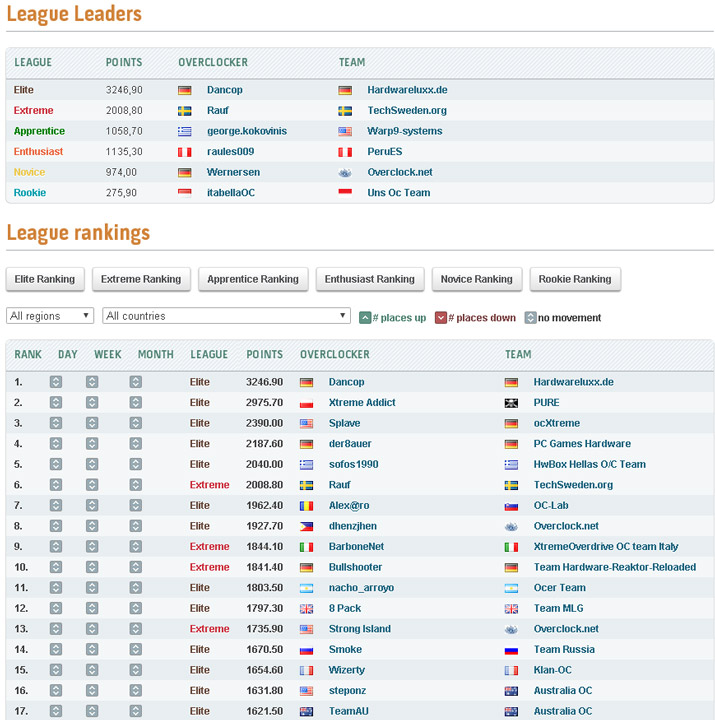715x720 pixels.
Task: Open the Rookie Ranking tab
Action: tap(574, 279)
